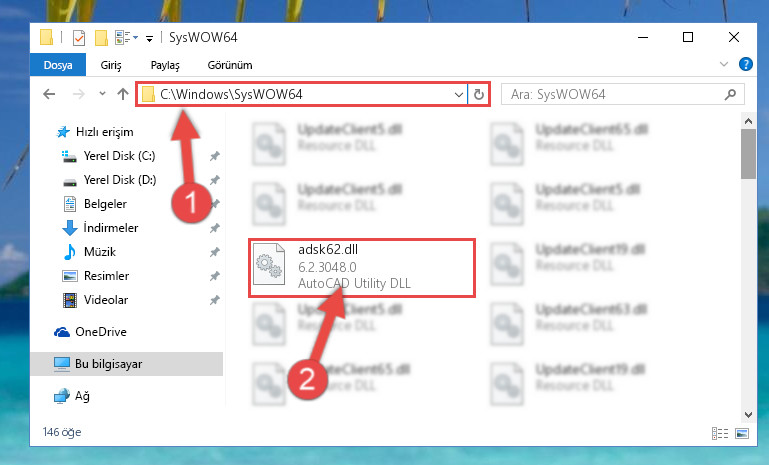769x465 pixels.
Task: Click the New folder quick access icon
Action: pyautogui.click(x=101, y=38)
